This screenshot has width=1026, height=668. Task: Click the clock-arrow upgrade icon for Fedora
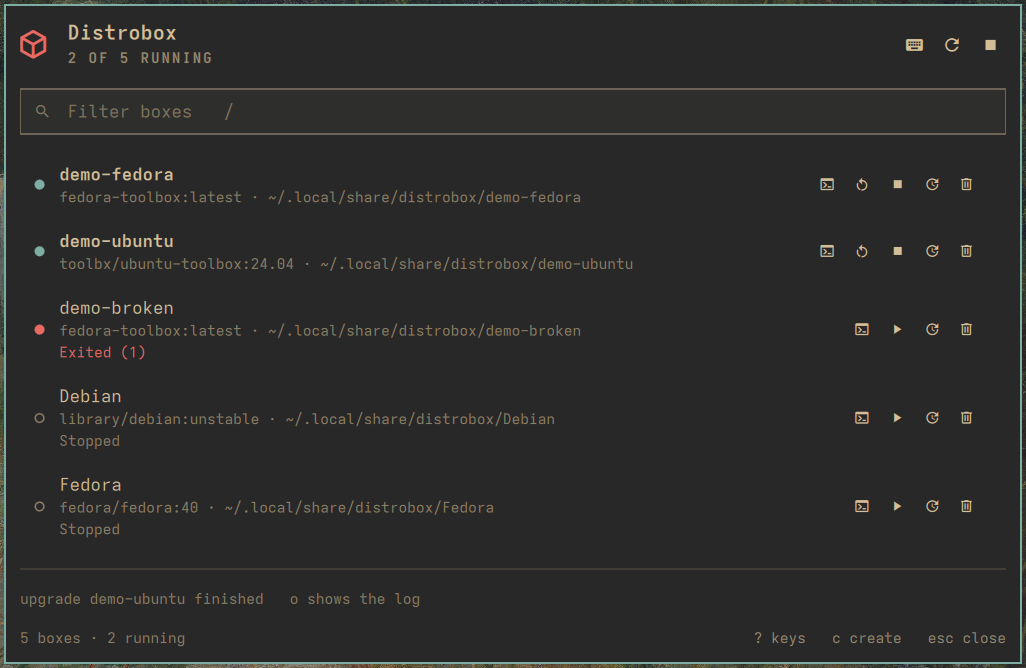tap(932, 506)
